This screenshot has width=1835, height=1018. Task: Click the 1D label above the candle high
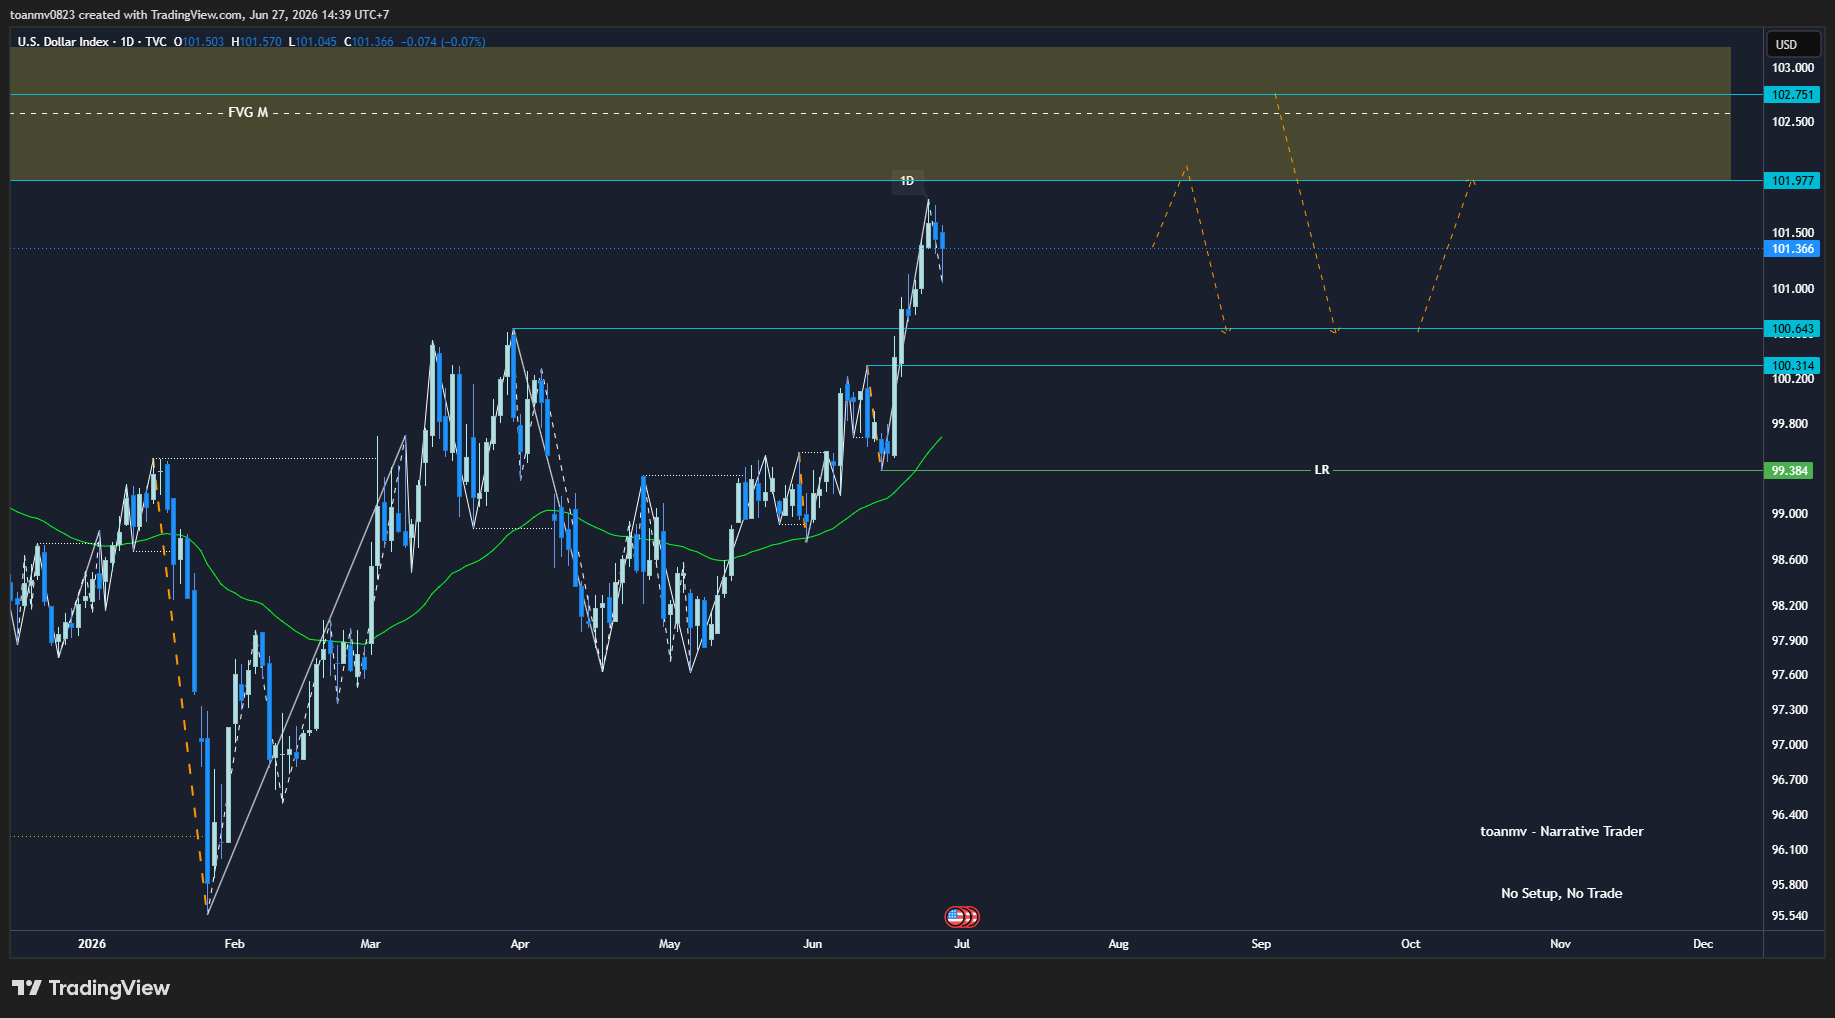point(907,181)
